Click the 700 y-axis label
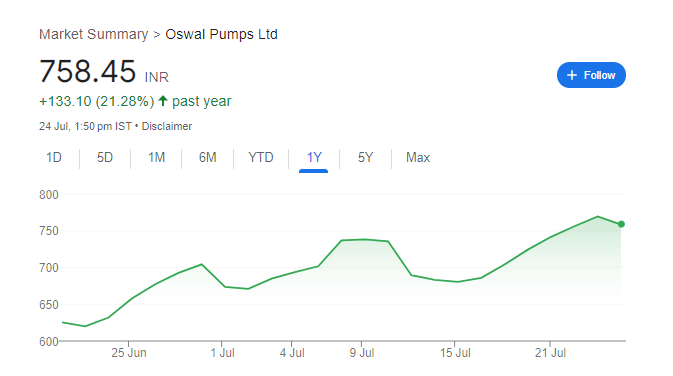The image size is (673, 376). click(x=49, y=268)
